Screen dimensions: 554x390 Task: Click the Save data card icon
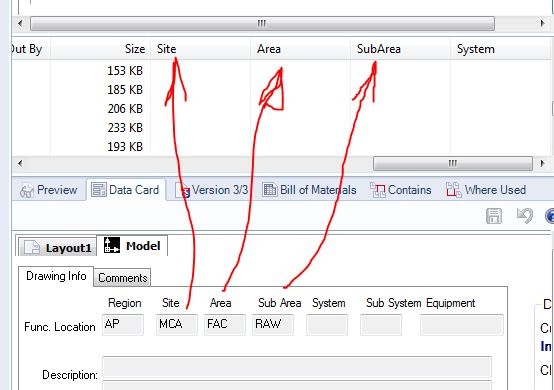[494, 216]
